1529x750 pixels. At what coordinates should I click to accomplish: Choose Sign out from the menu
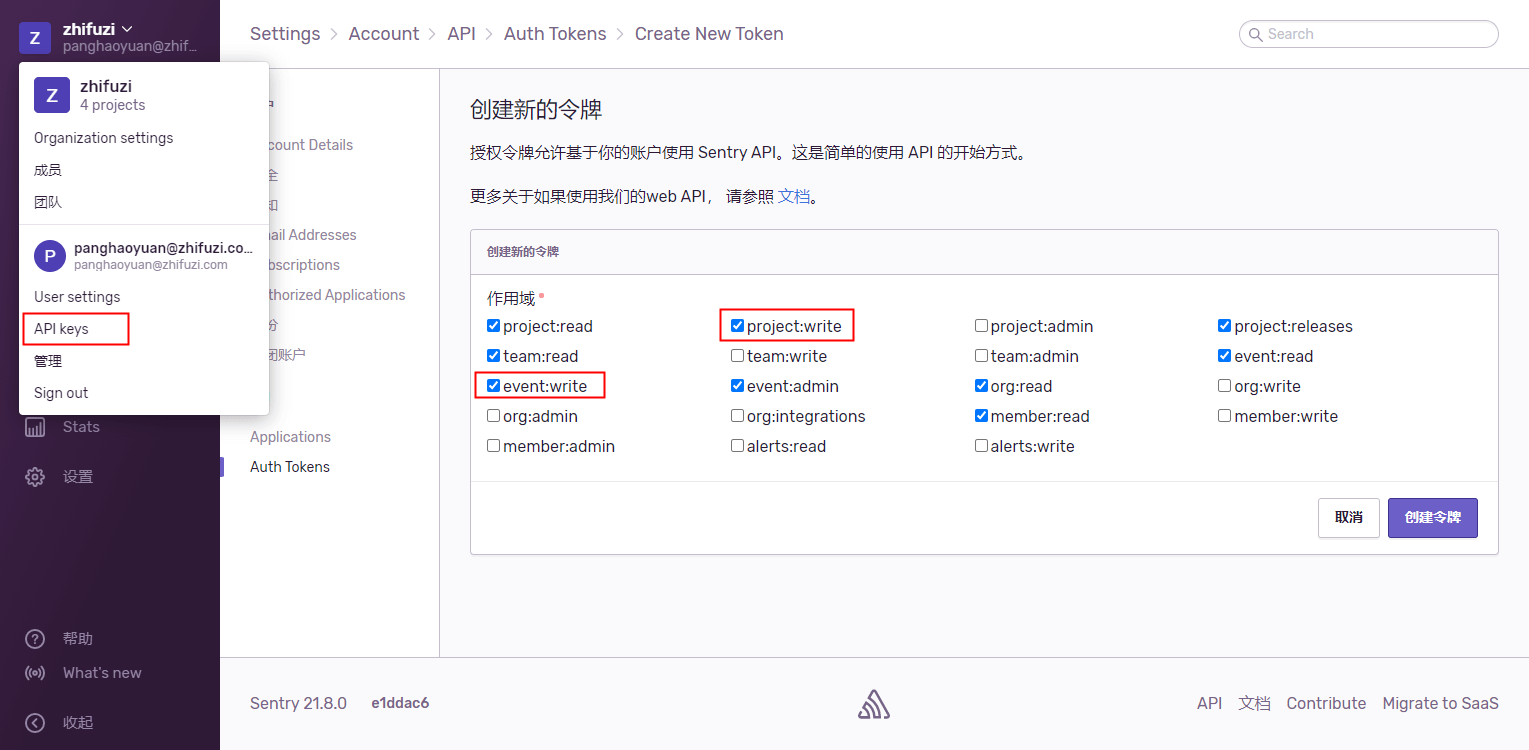61,393
